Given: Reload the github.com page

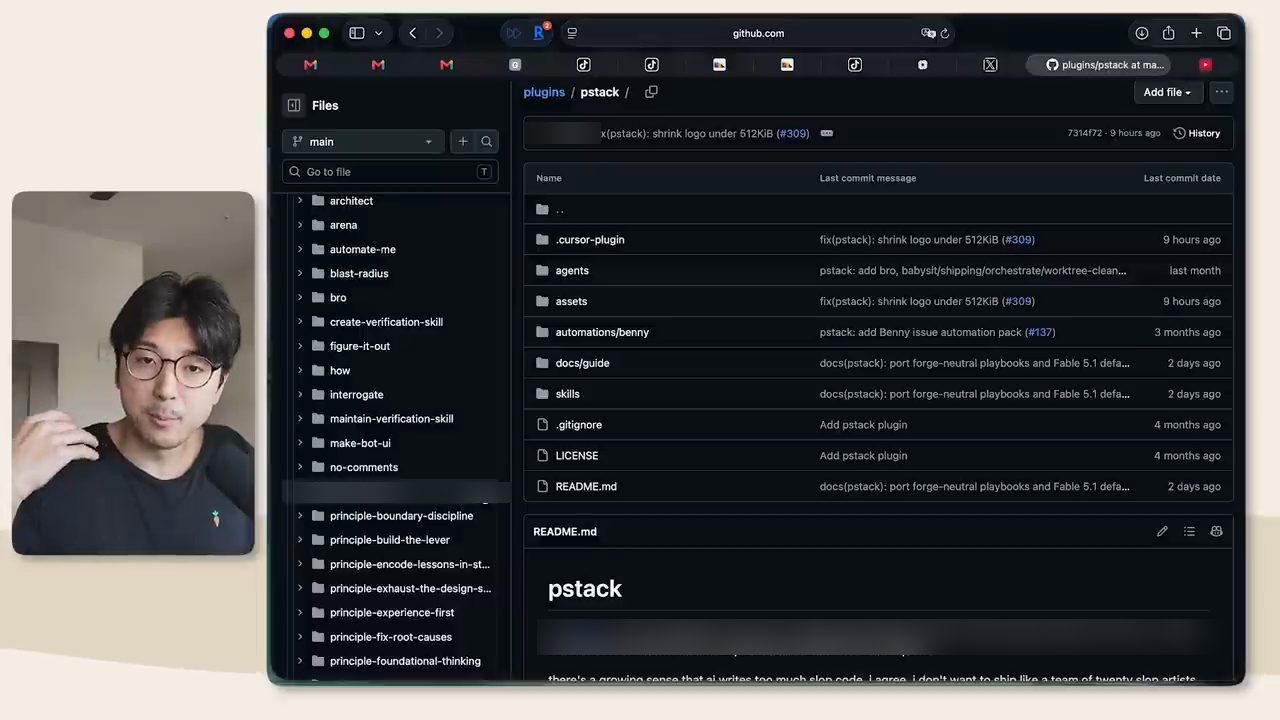Looking at the screenshot, I should (944, 33).
